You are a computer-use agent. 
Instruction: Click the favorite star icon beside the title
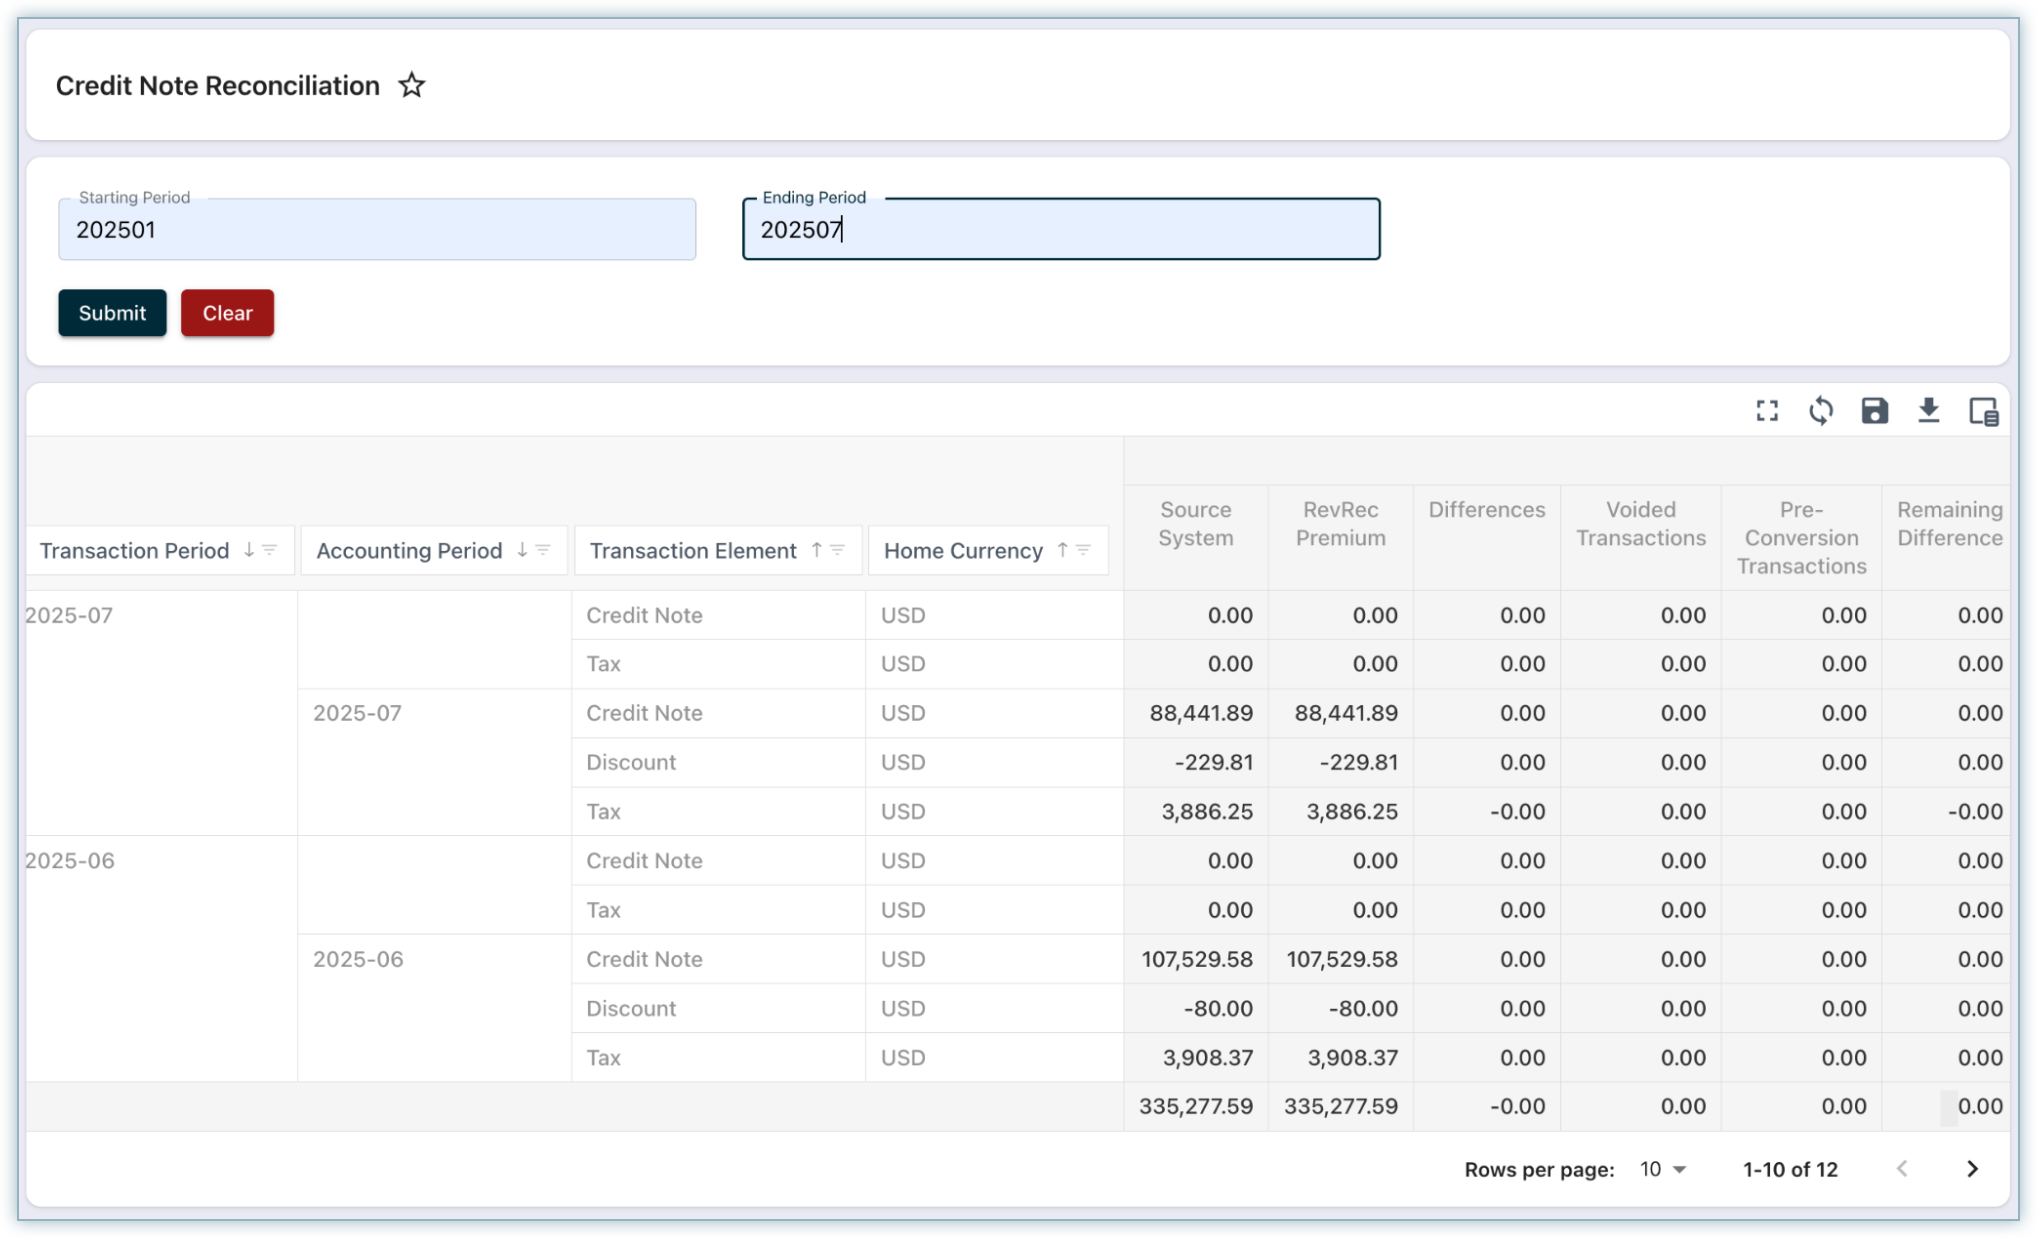(411, 86)
